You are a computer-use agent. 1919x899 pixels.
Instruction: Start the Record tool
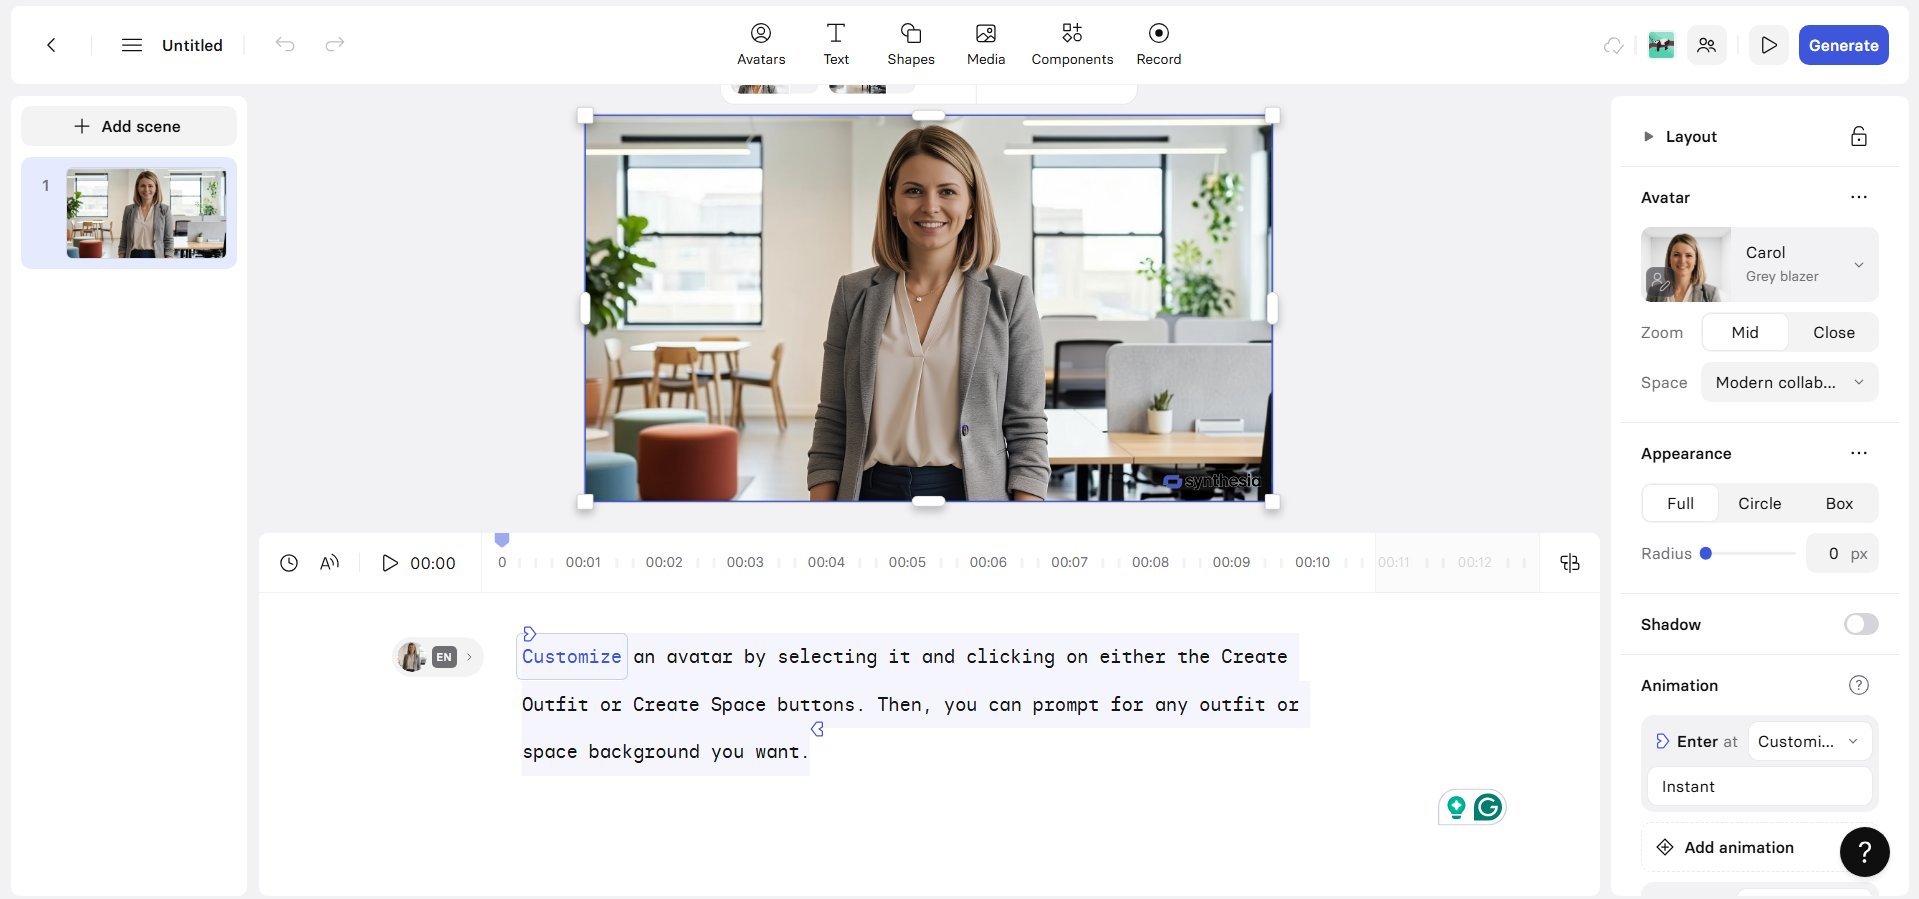pos(1159,45)
